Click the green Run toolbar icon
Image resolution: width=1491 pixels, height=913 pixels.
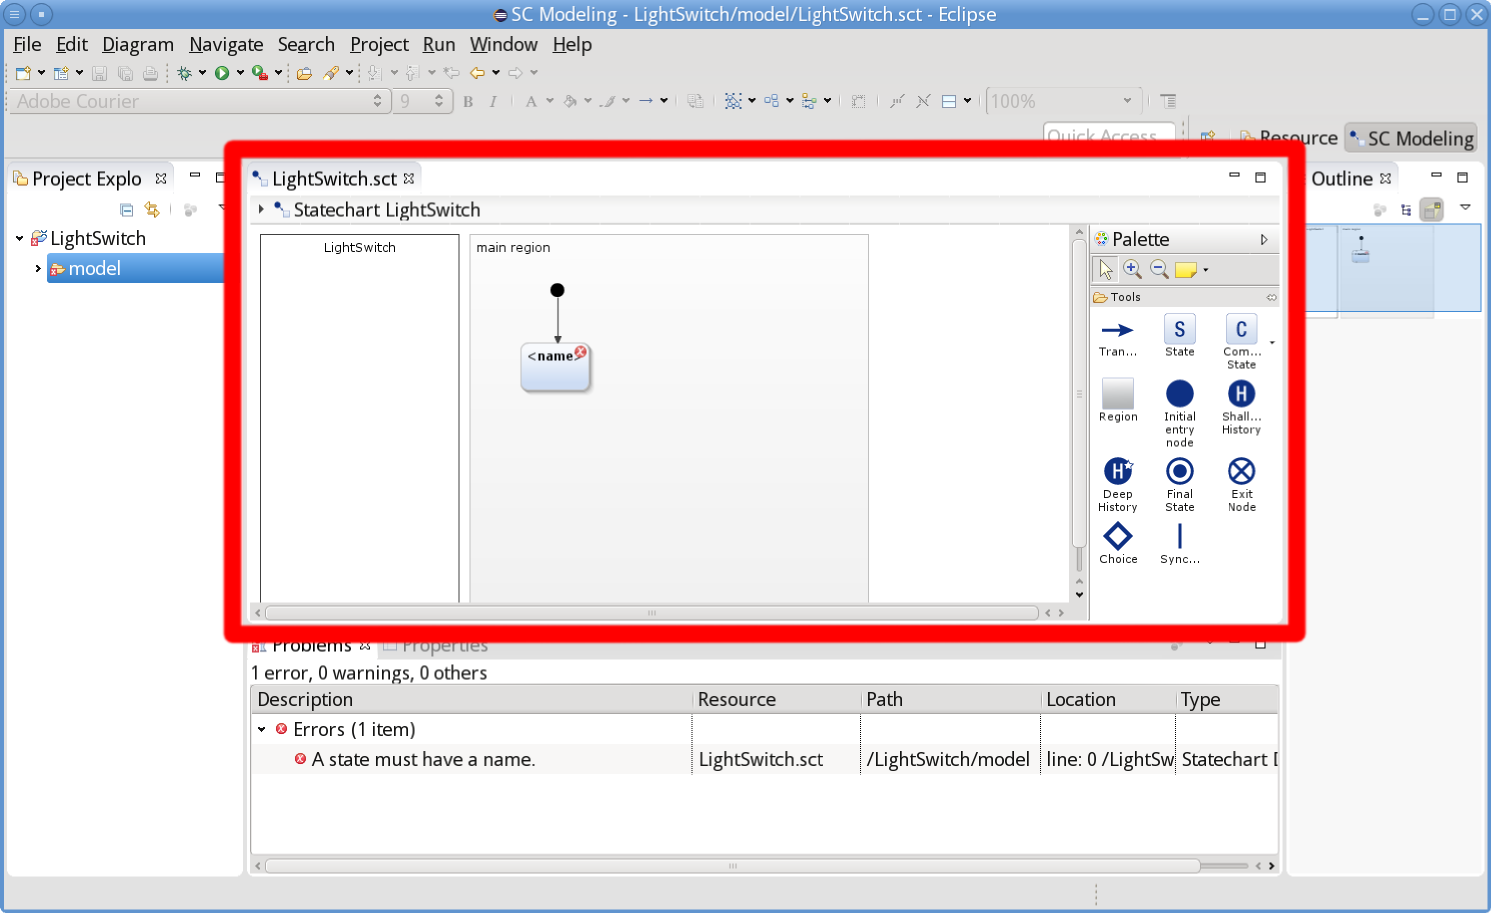(x=222, y=73)
